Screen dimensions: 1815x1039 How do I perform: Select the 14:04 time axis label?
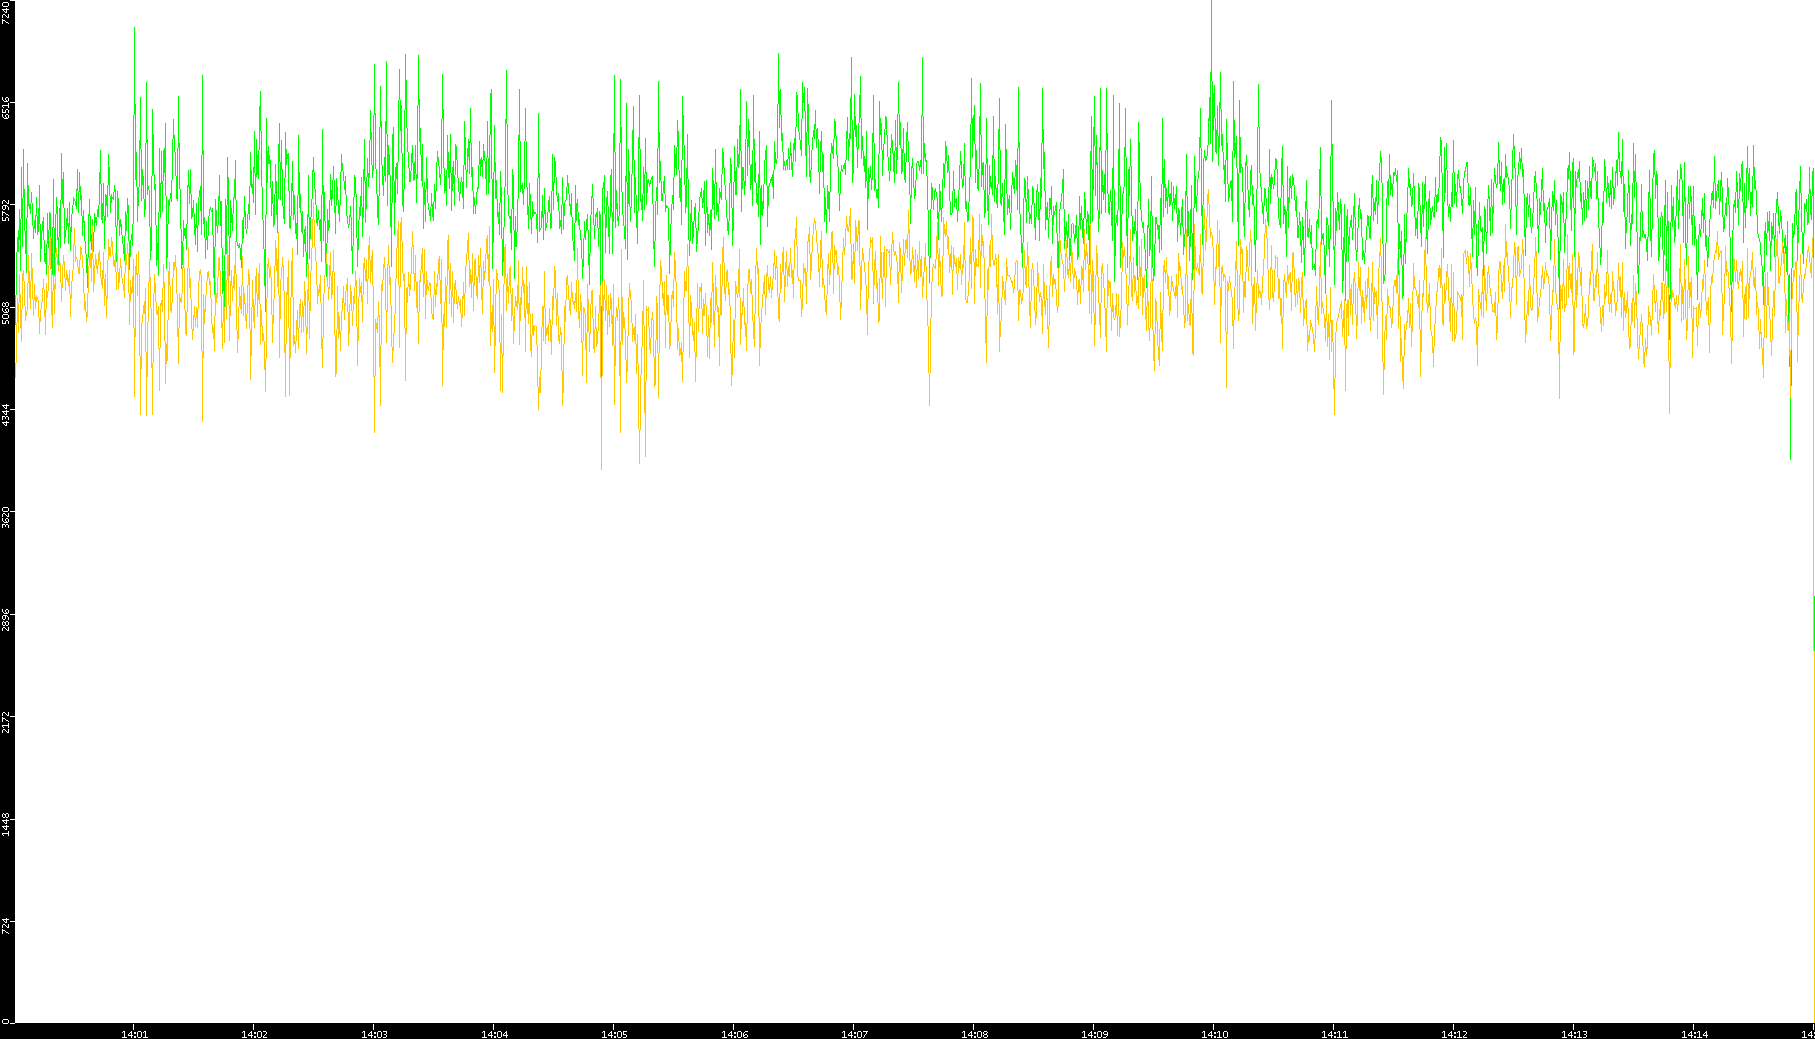pyautogui.click(x=495, y=1034)
